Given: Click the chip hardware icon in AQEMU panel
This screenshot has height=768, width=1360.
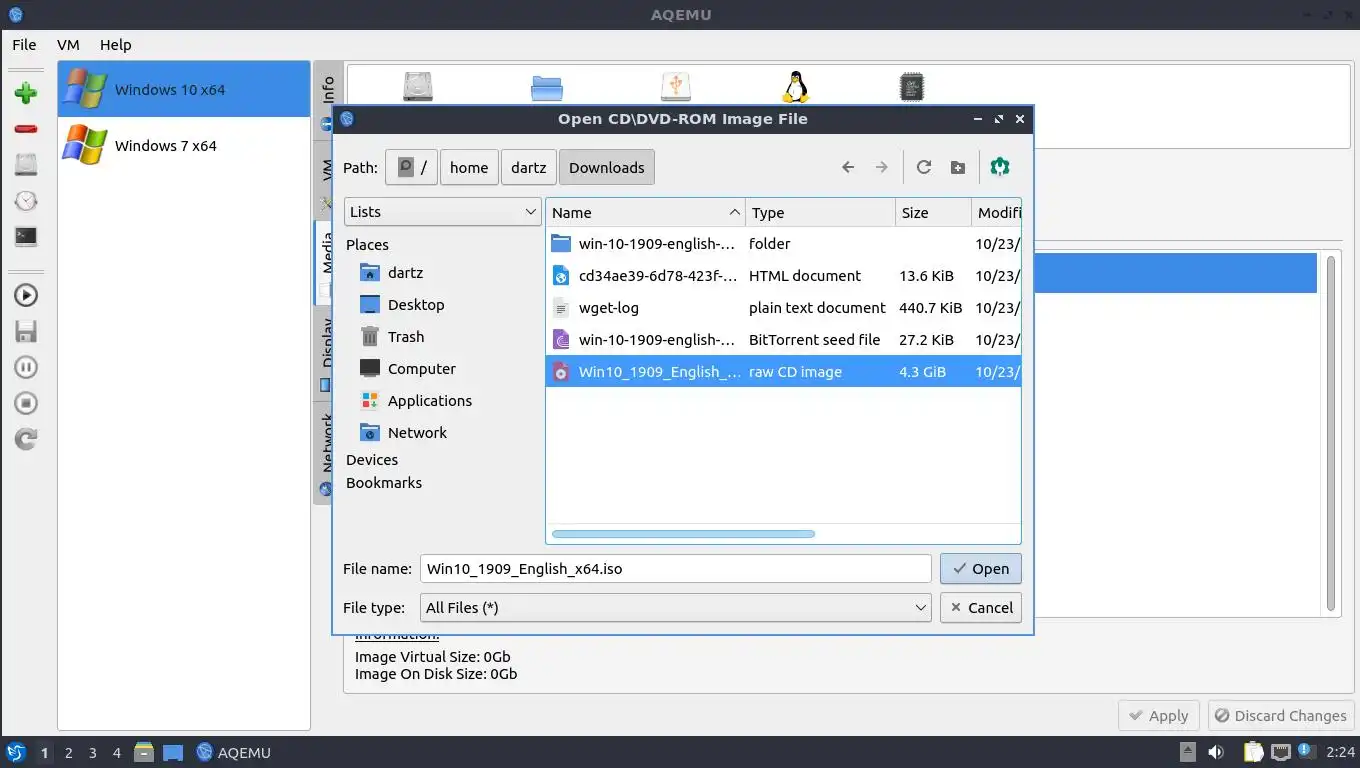Looking at the screenshot, I should point(911,86).
